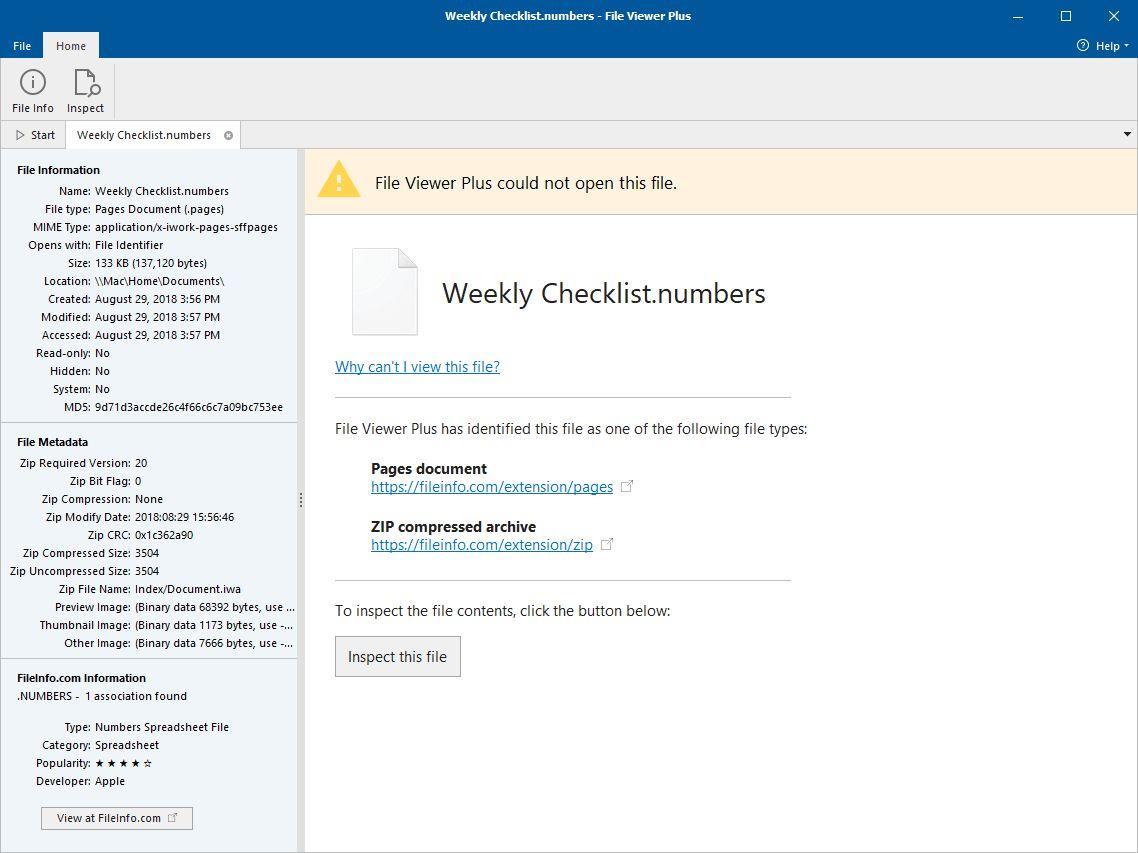Minimize the File Viewer Plus window
Screen dimensions: 1138x853
click(x=1018, y=16)
